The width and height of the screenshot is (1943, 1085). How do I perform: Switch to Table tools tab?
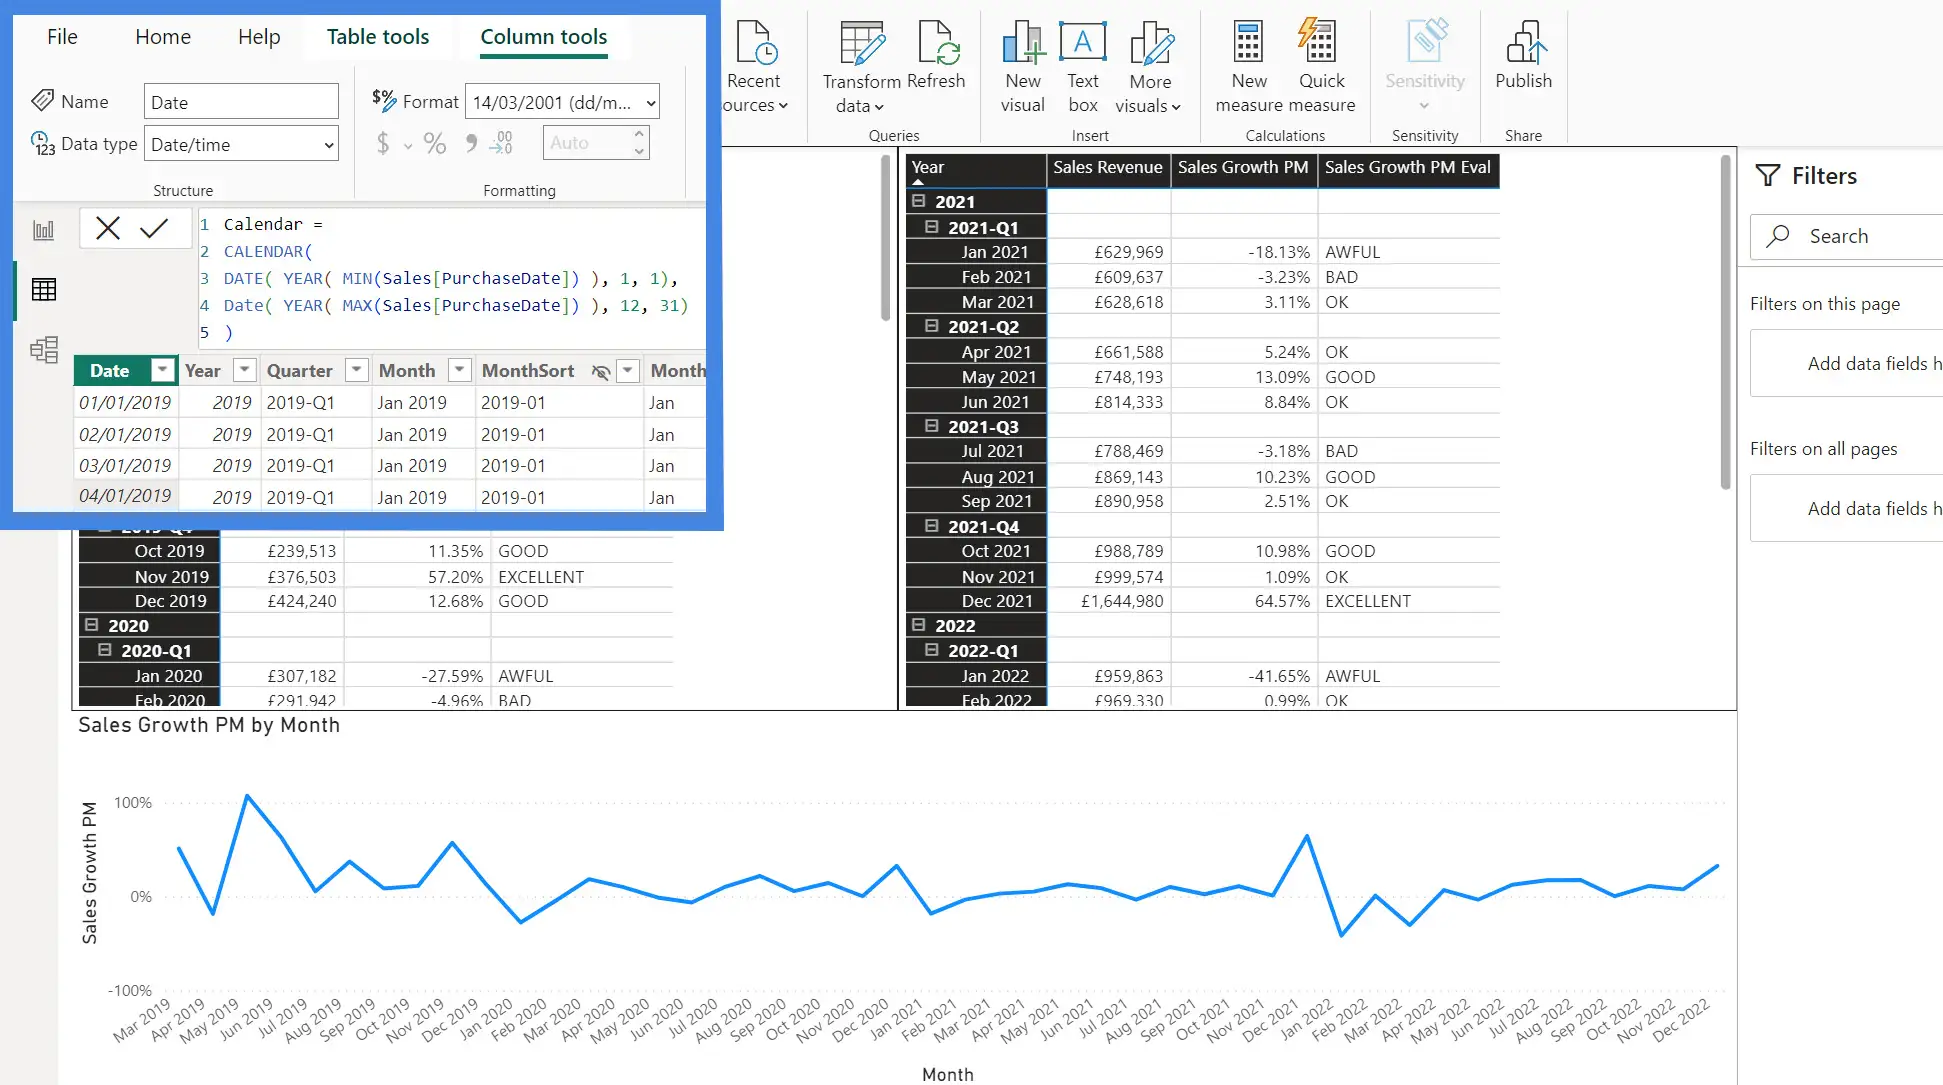click(378, 37)
